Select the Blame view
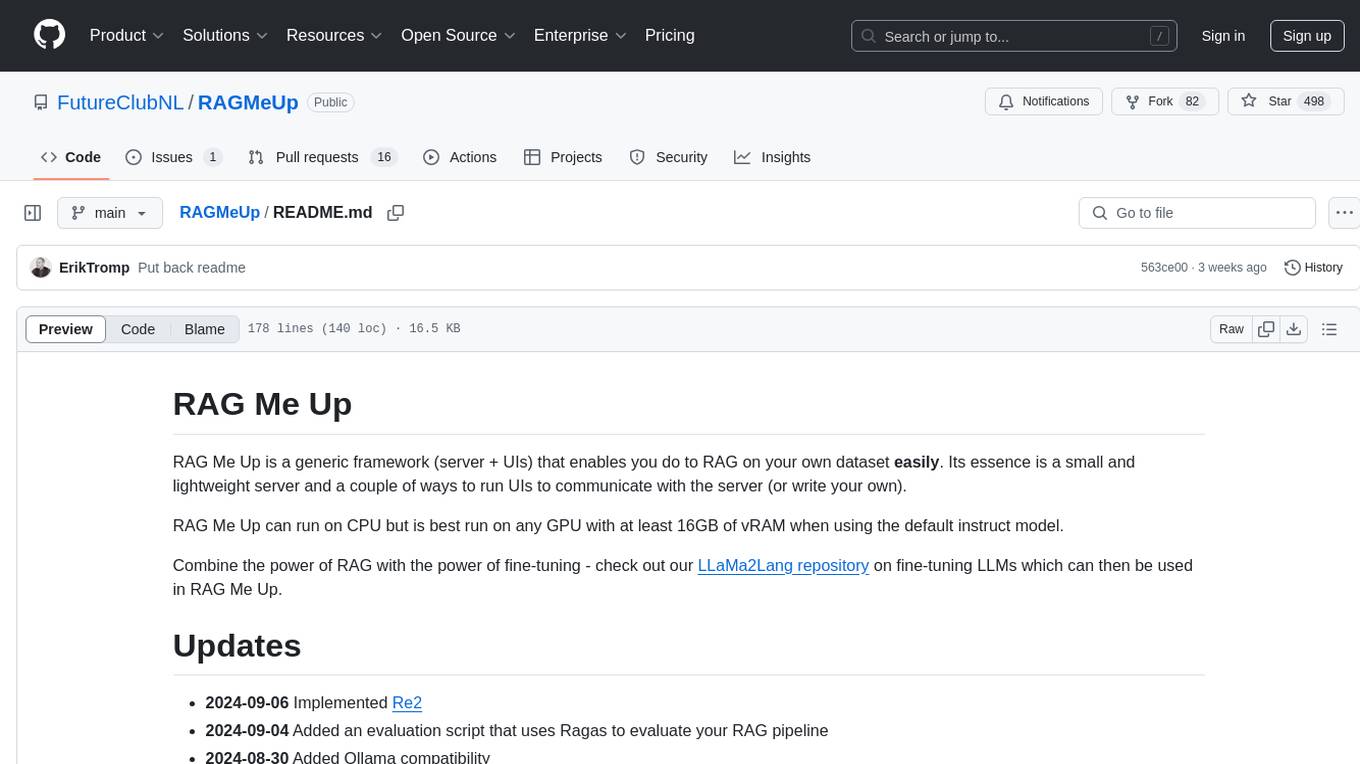 (205, 329)
